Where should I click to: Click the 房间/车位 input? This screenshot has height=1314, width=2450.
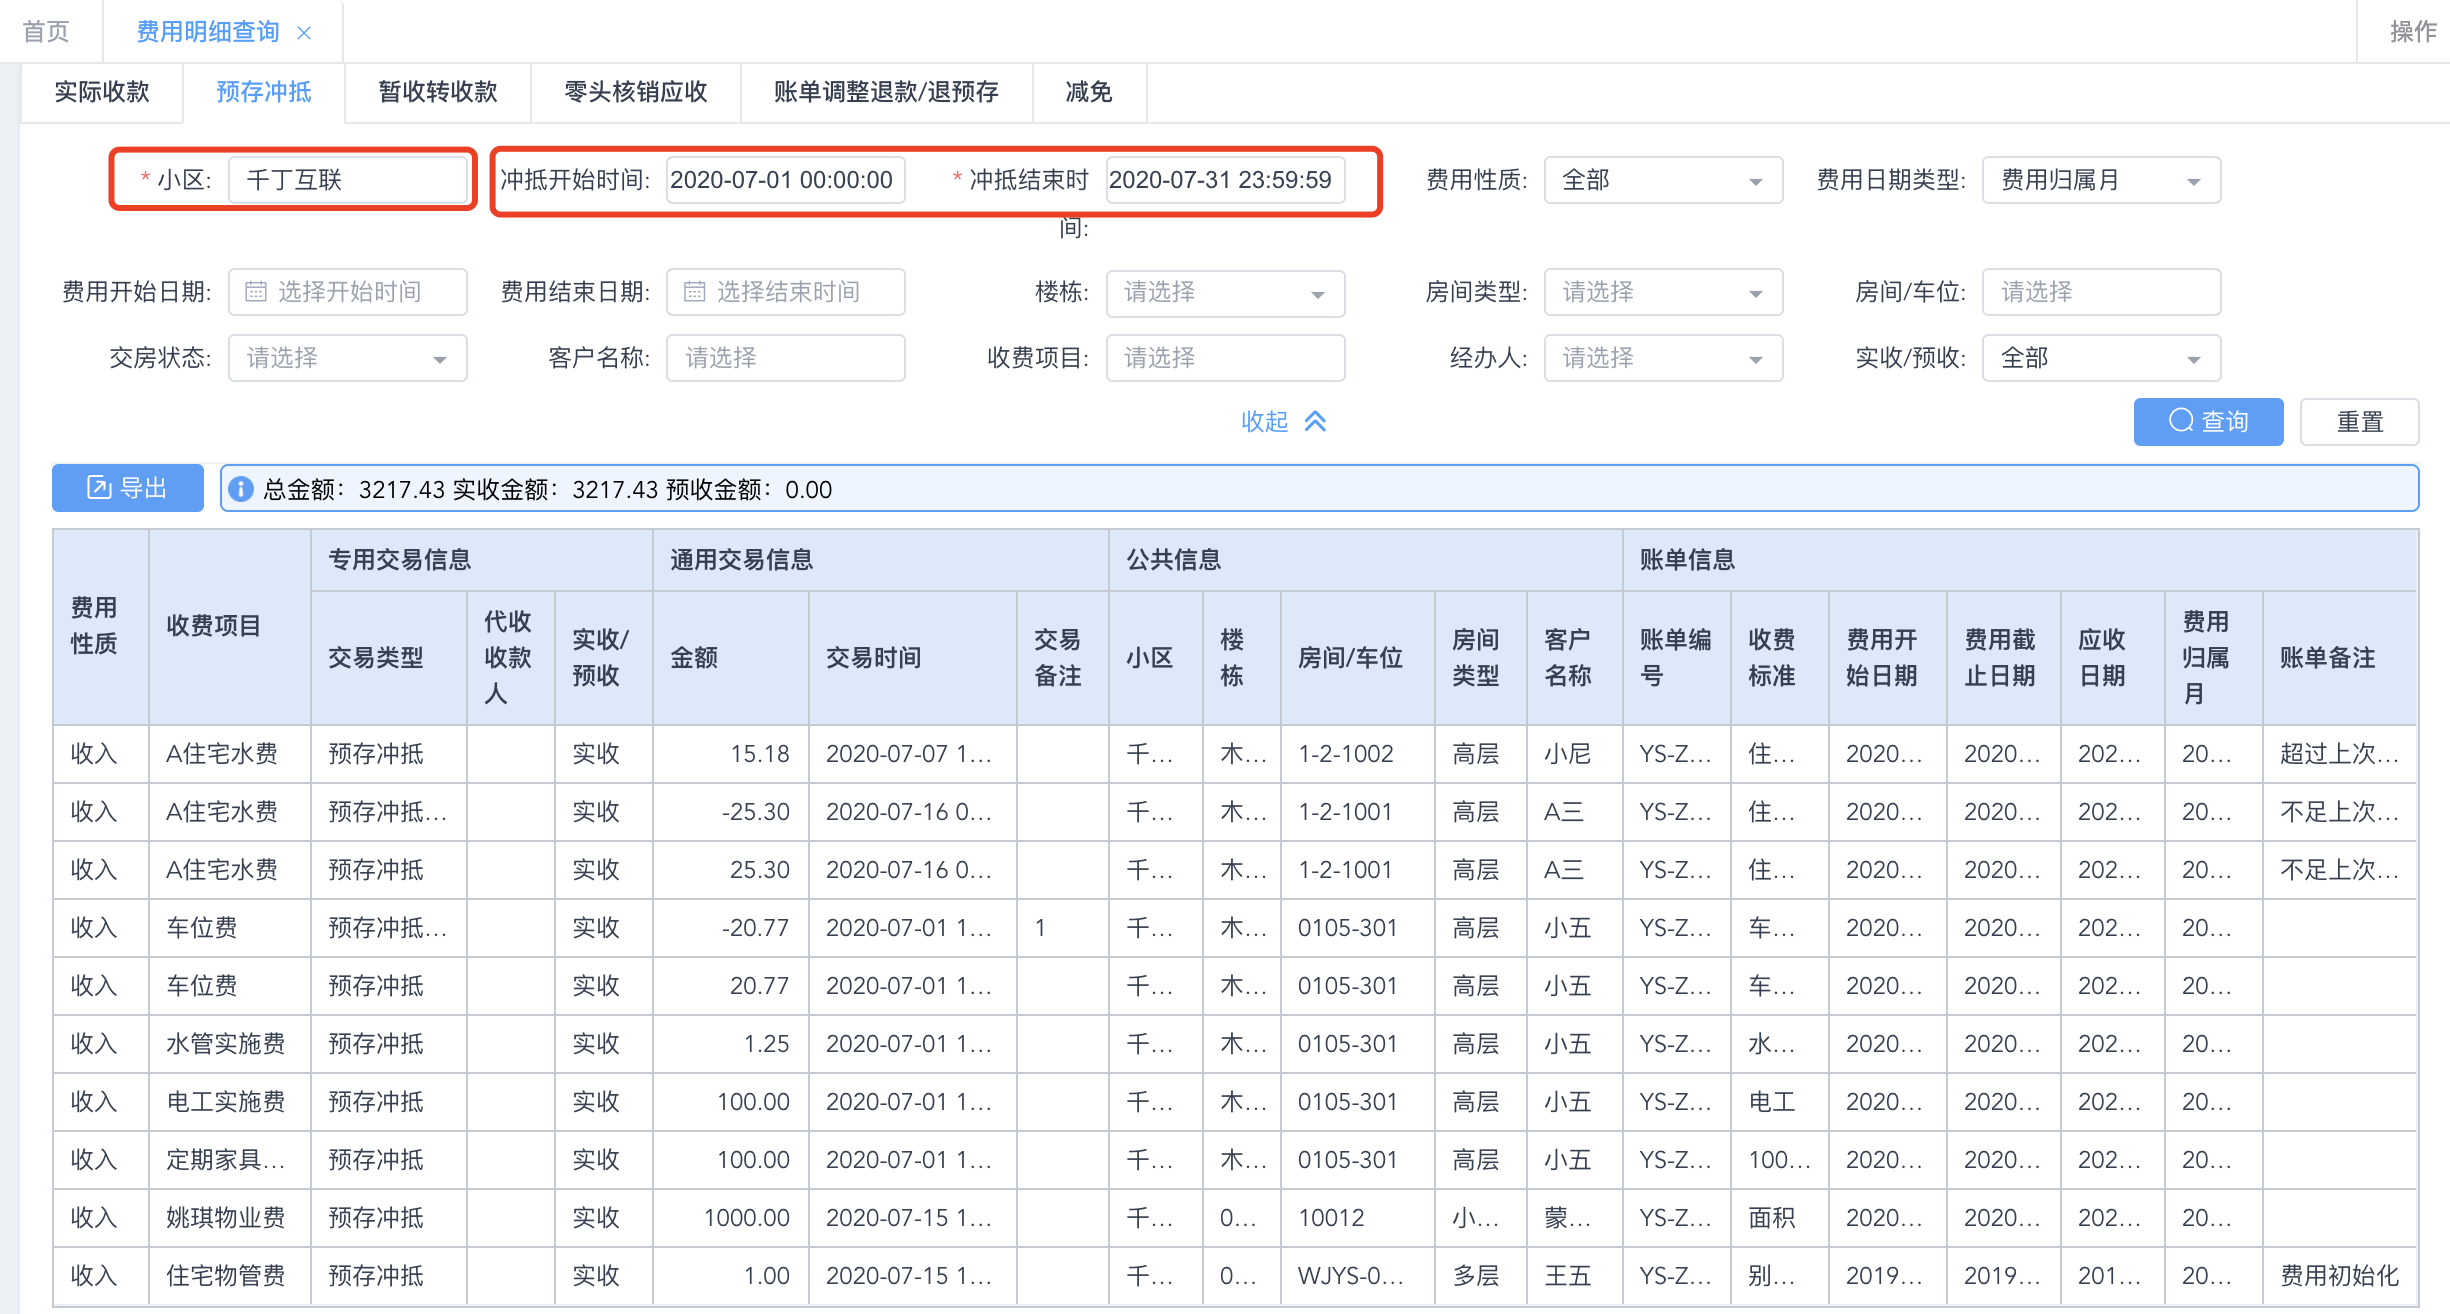click(2101, 292)
